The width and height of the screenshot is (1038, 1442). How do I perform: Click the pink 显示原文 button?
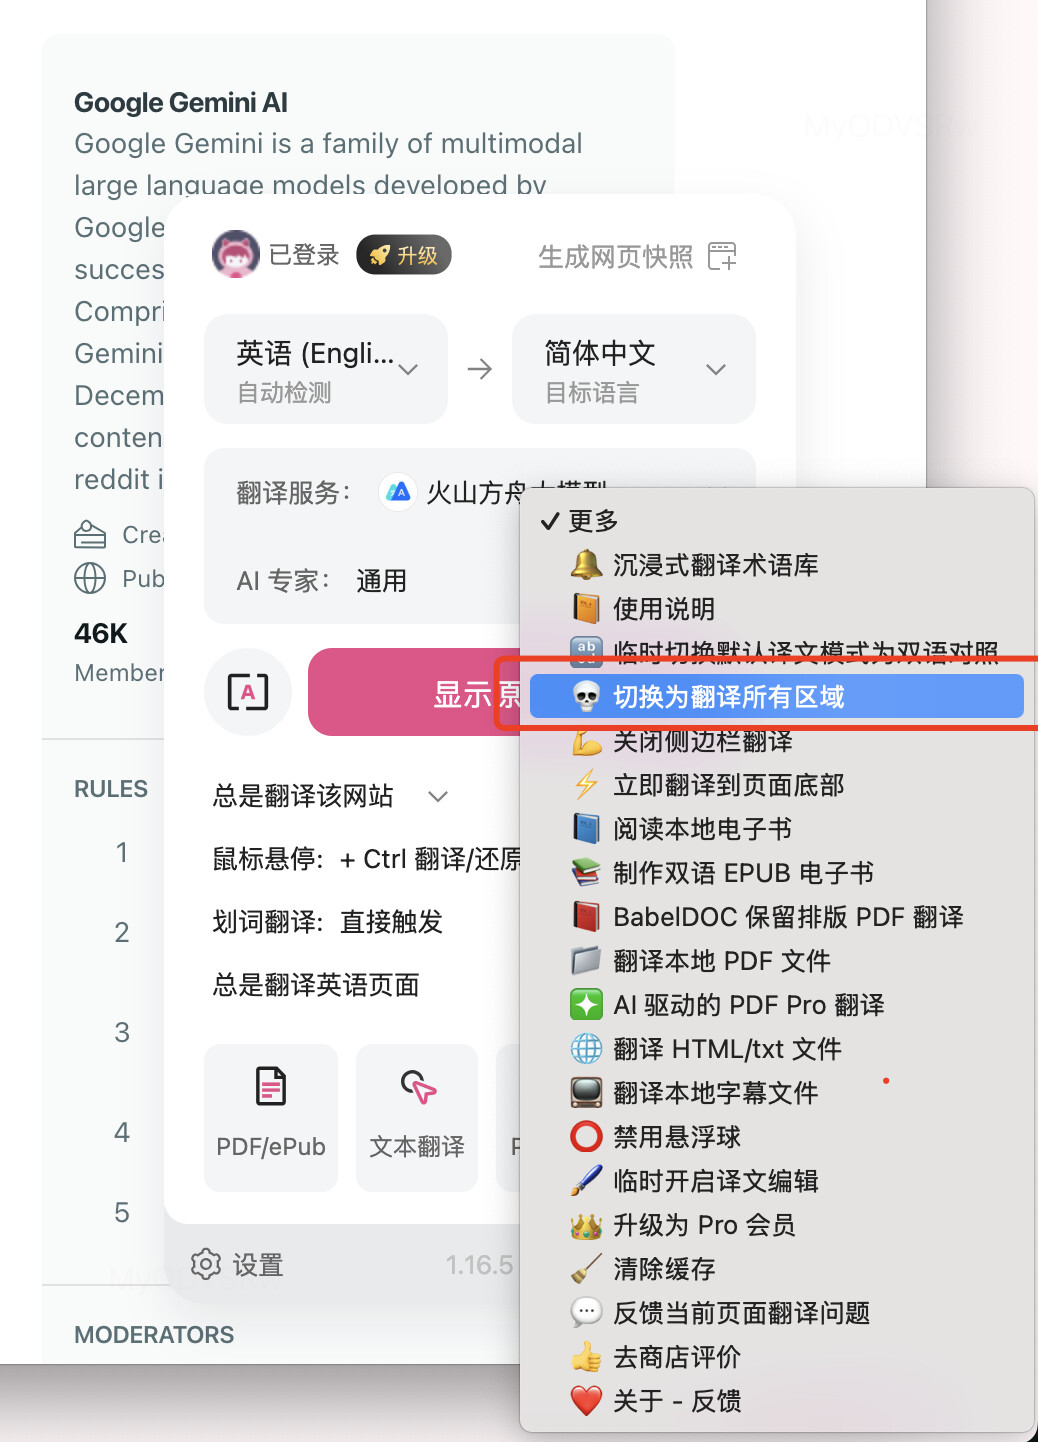pos(415,692)
